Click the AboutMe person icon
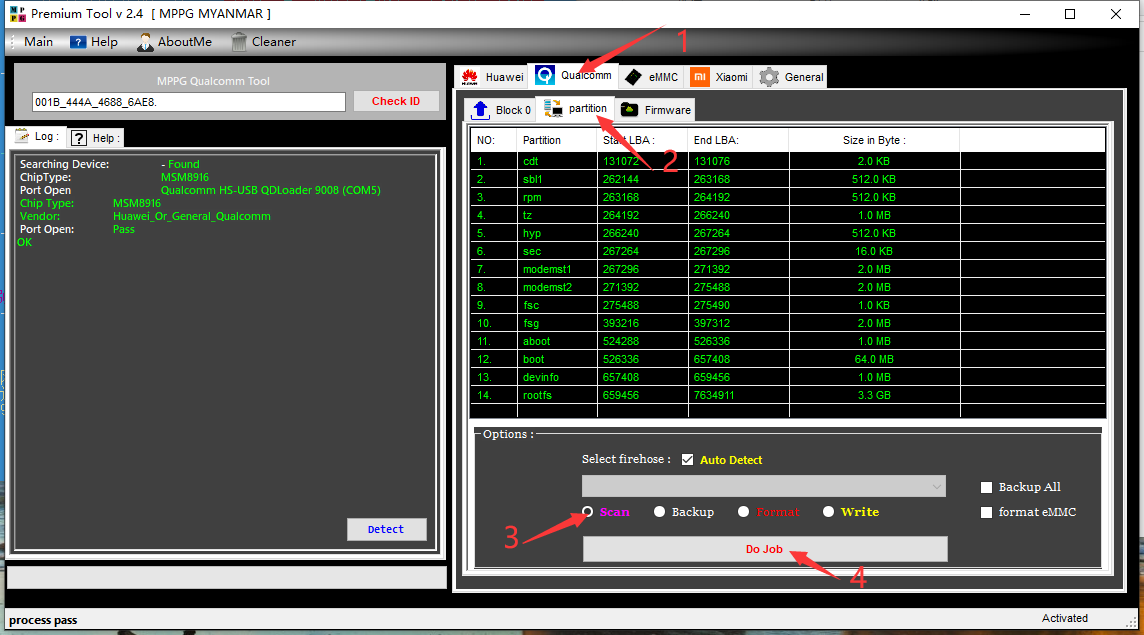The height and width of the screenshot is (635, 1144). (145, 42)
